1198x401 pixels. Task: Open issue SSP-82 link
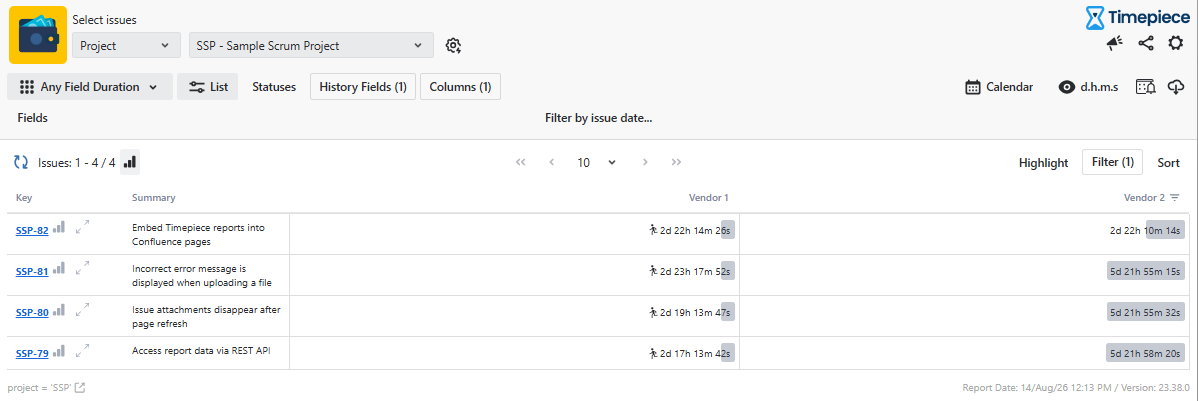pos(32,230)
